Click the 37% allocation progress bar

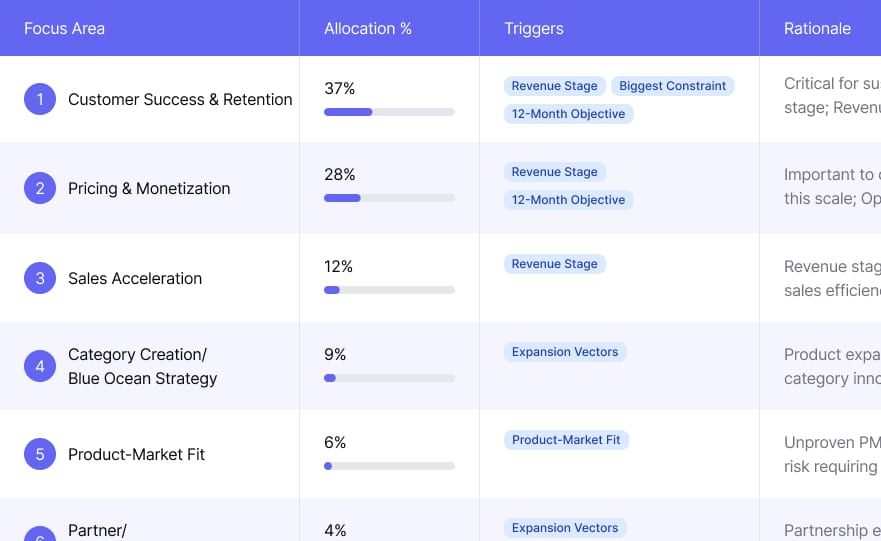(389, 112)
